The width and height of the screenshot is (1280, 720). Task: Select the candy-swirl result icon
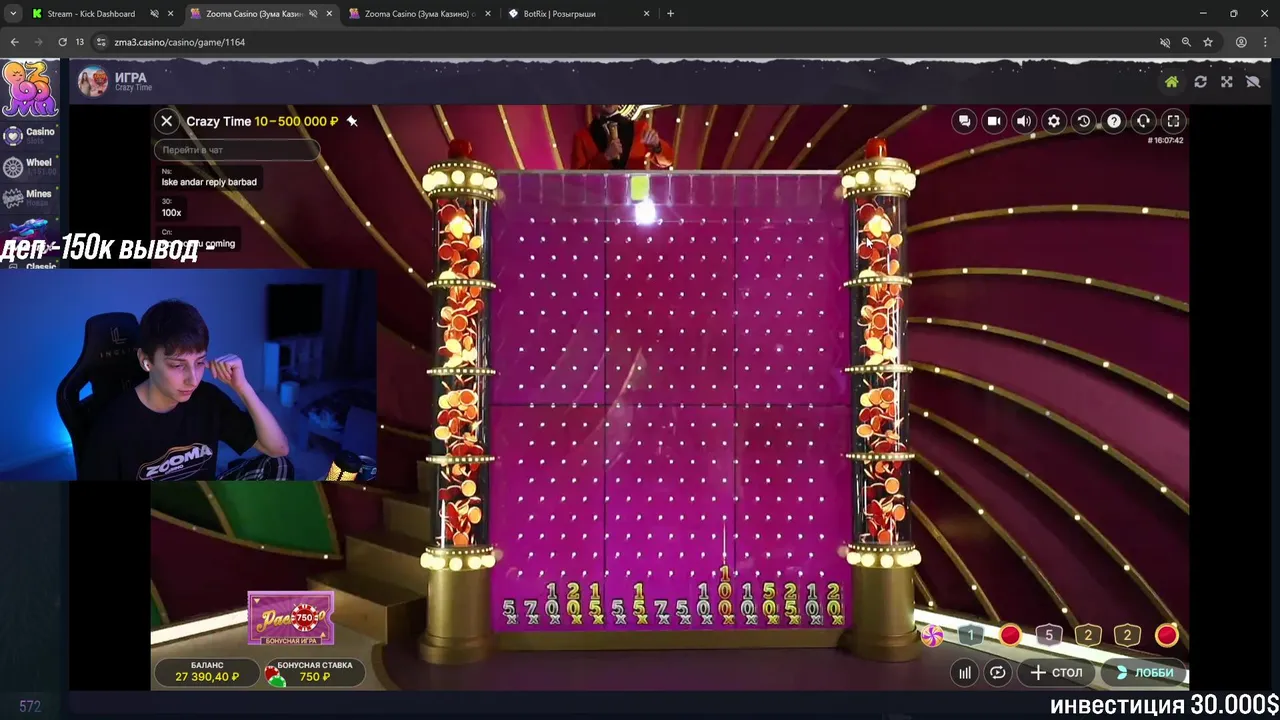pos(932,635)
